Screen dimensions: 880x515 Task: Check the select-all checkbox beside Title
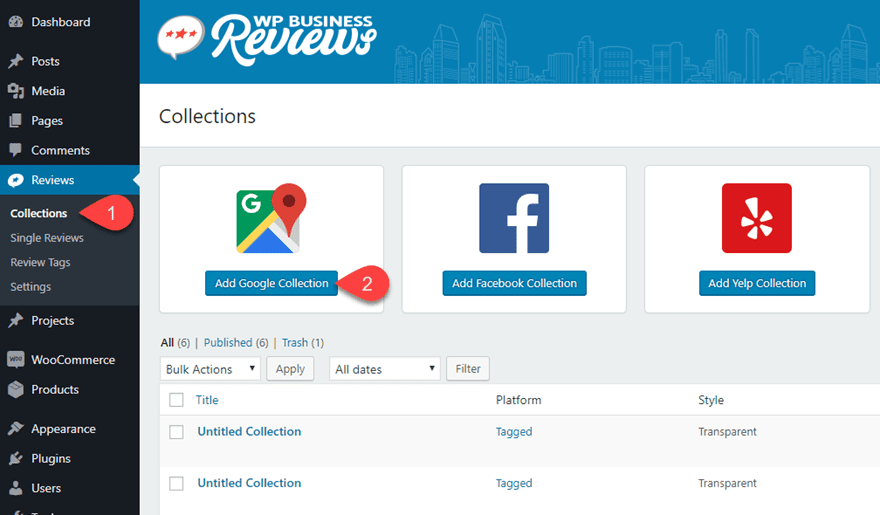click(x=176, y=400)
